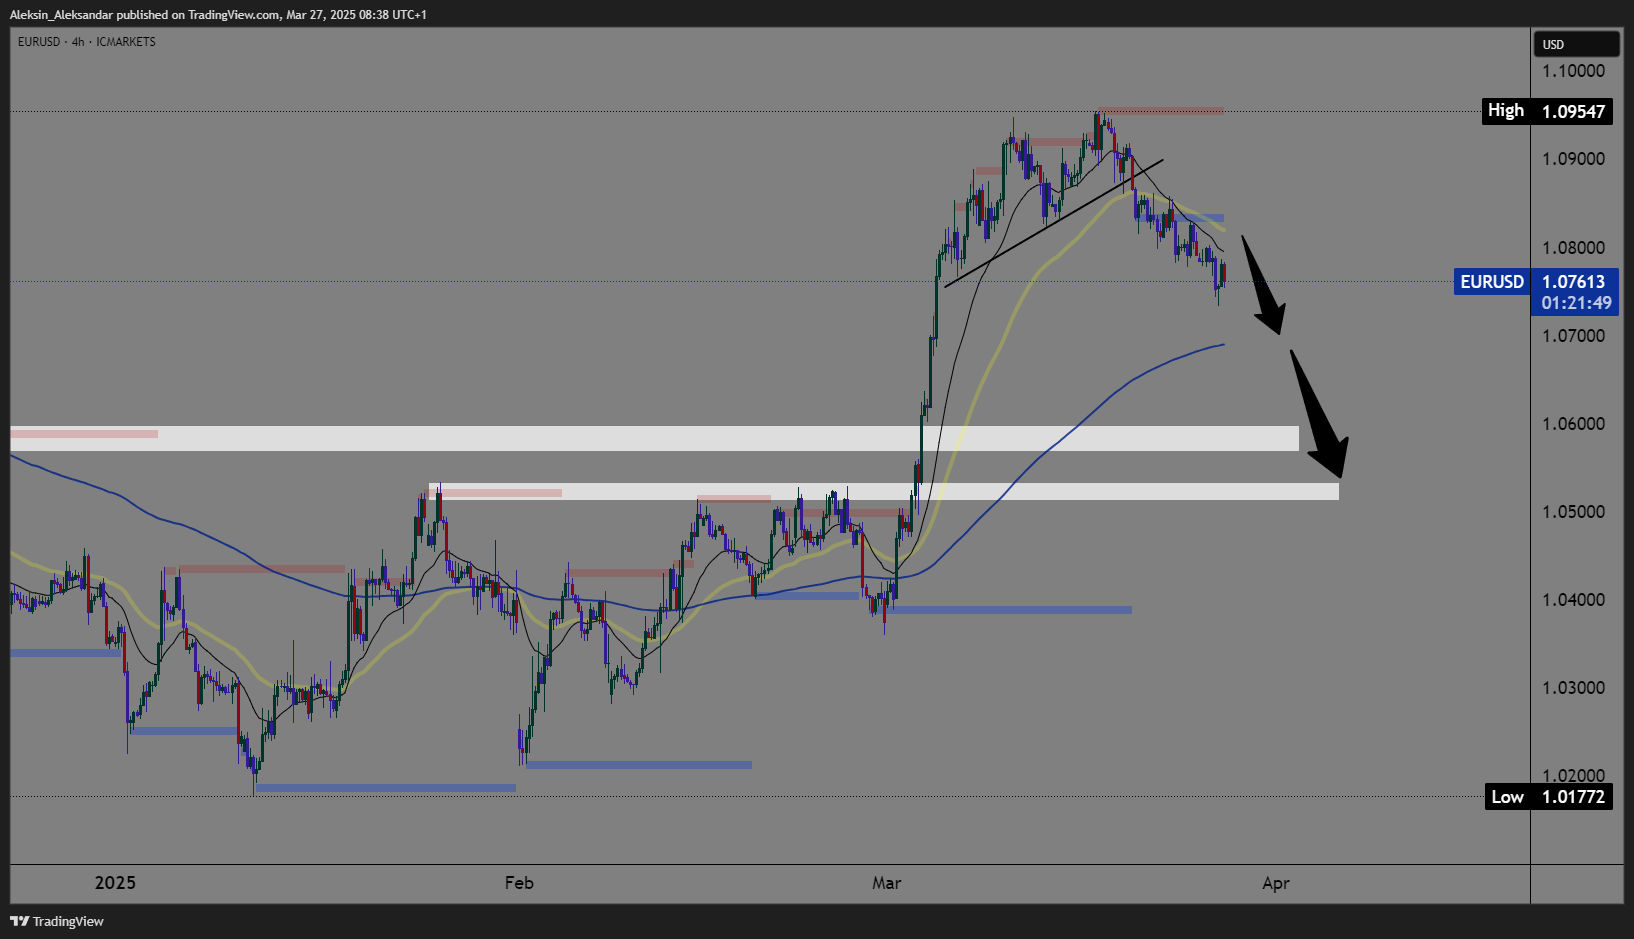Click the Apr time axis label
This screenshot has height=939, width=1634.
pyautogui.click(x=1276, y=883)
